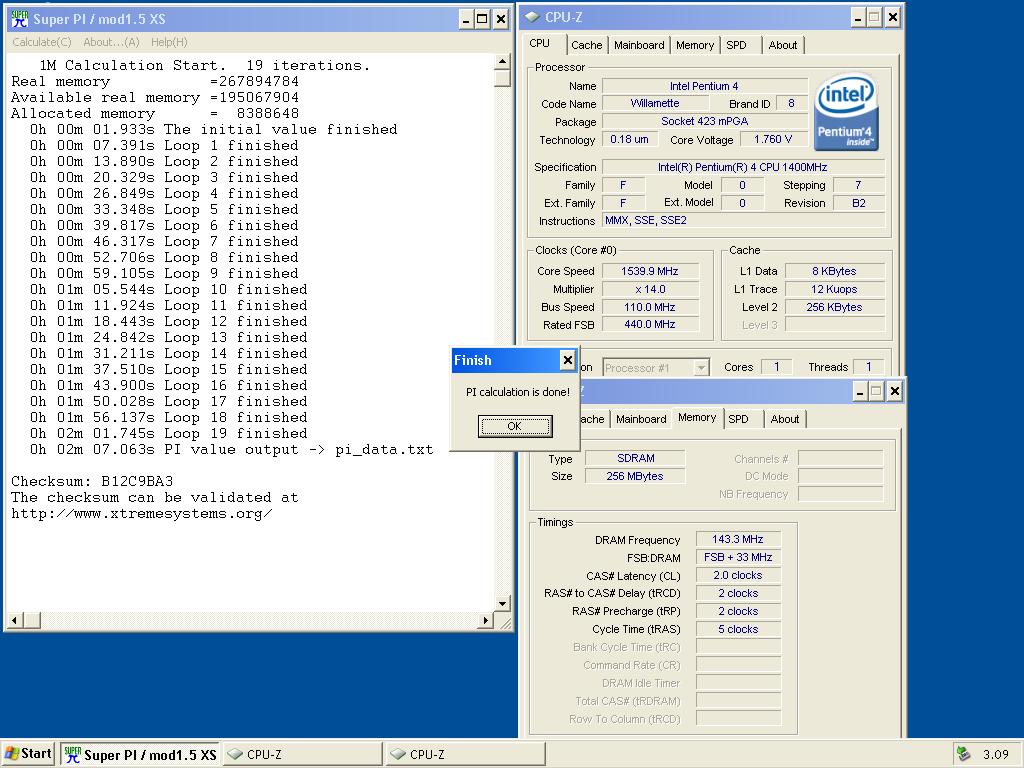Click the L1 Trace 12 Kuops field
Viewport: 1024px width, 768px height.
click(x=835, y=289)
